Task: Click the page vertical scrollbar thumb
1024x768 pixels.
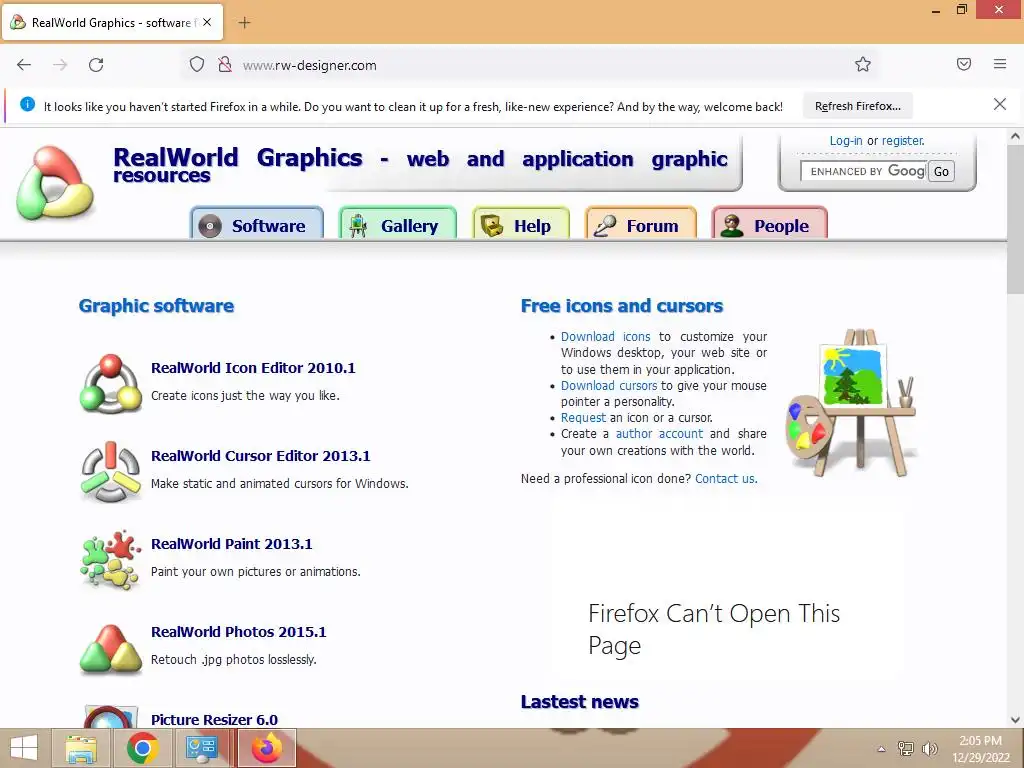Action: 1015,219
